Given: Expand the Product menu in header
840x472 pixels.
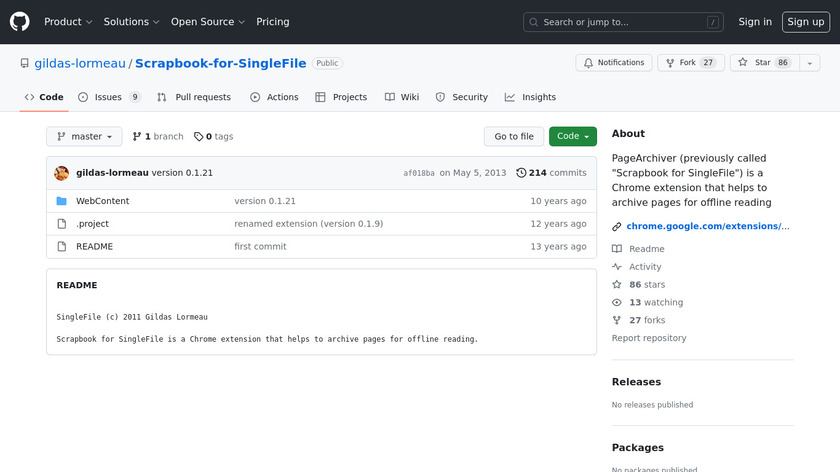Looking at the screenshot, I should (x=68, y=22).
